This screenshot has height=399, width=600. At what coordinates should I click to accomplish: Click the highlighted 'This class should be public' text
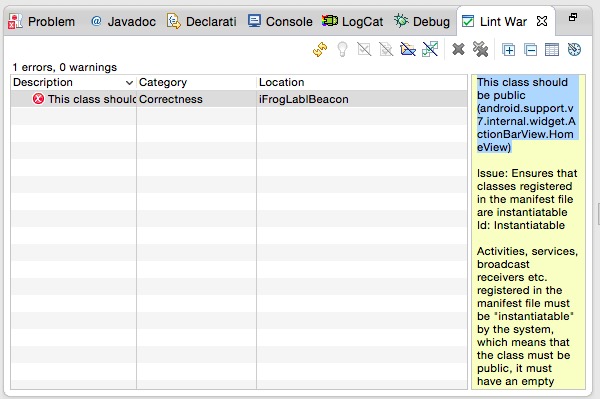click(527, 114)
